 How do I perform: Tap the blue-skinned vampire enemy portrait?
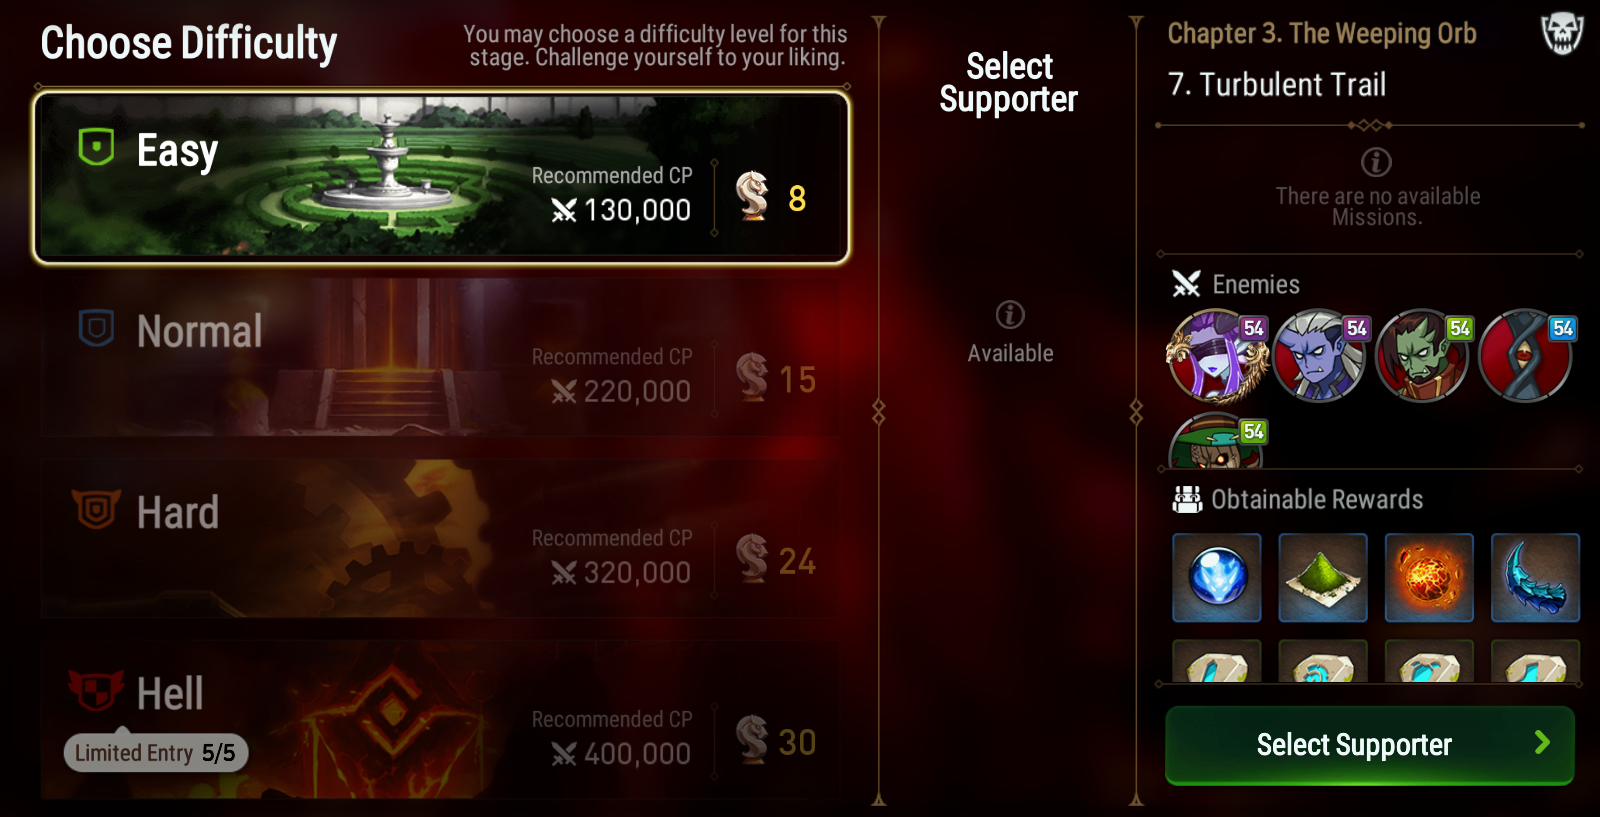click(1319, 356)
